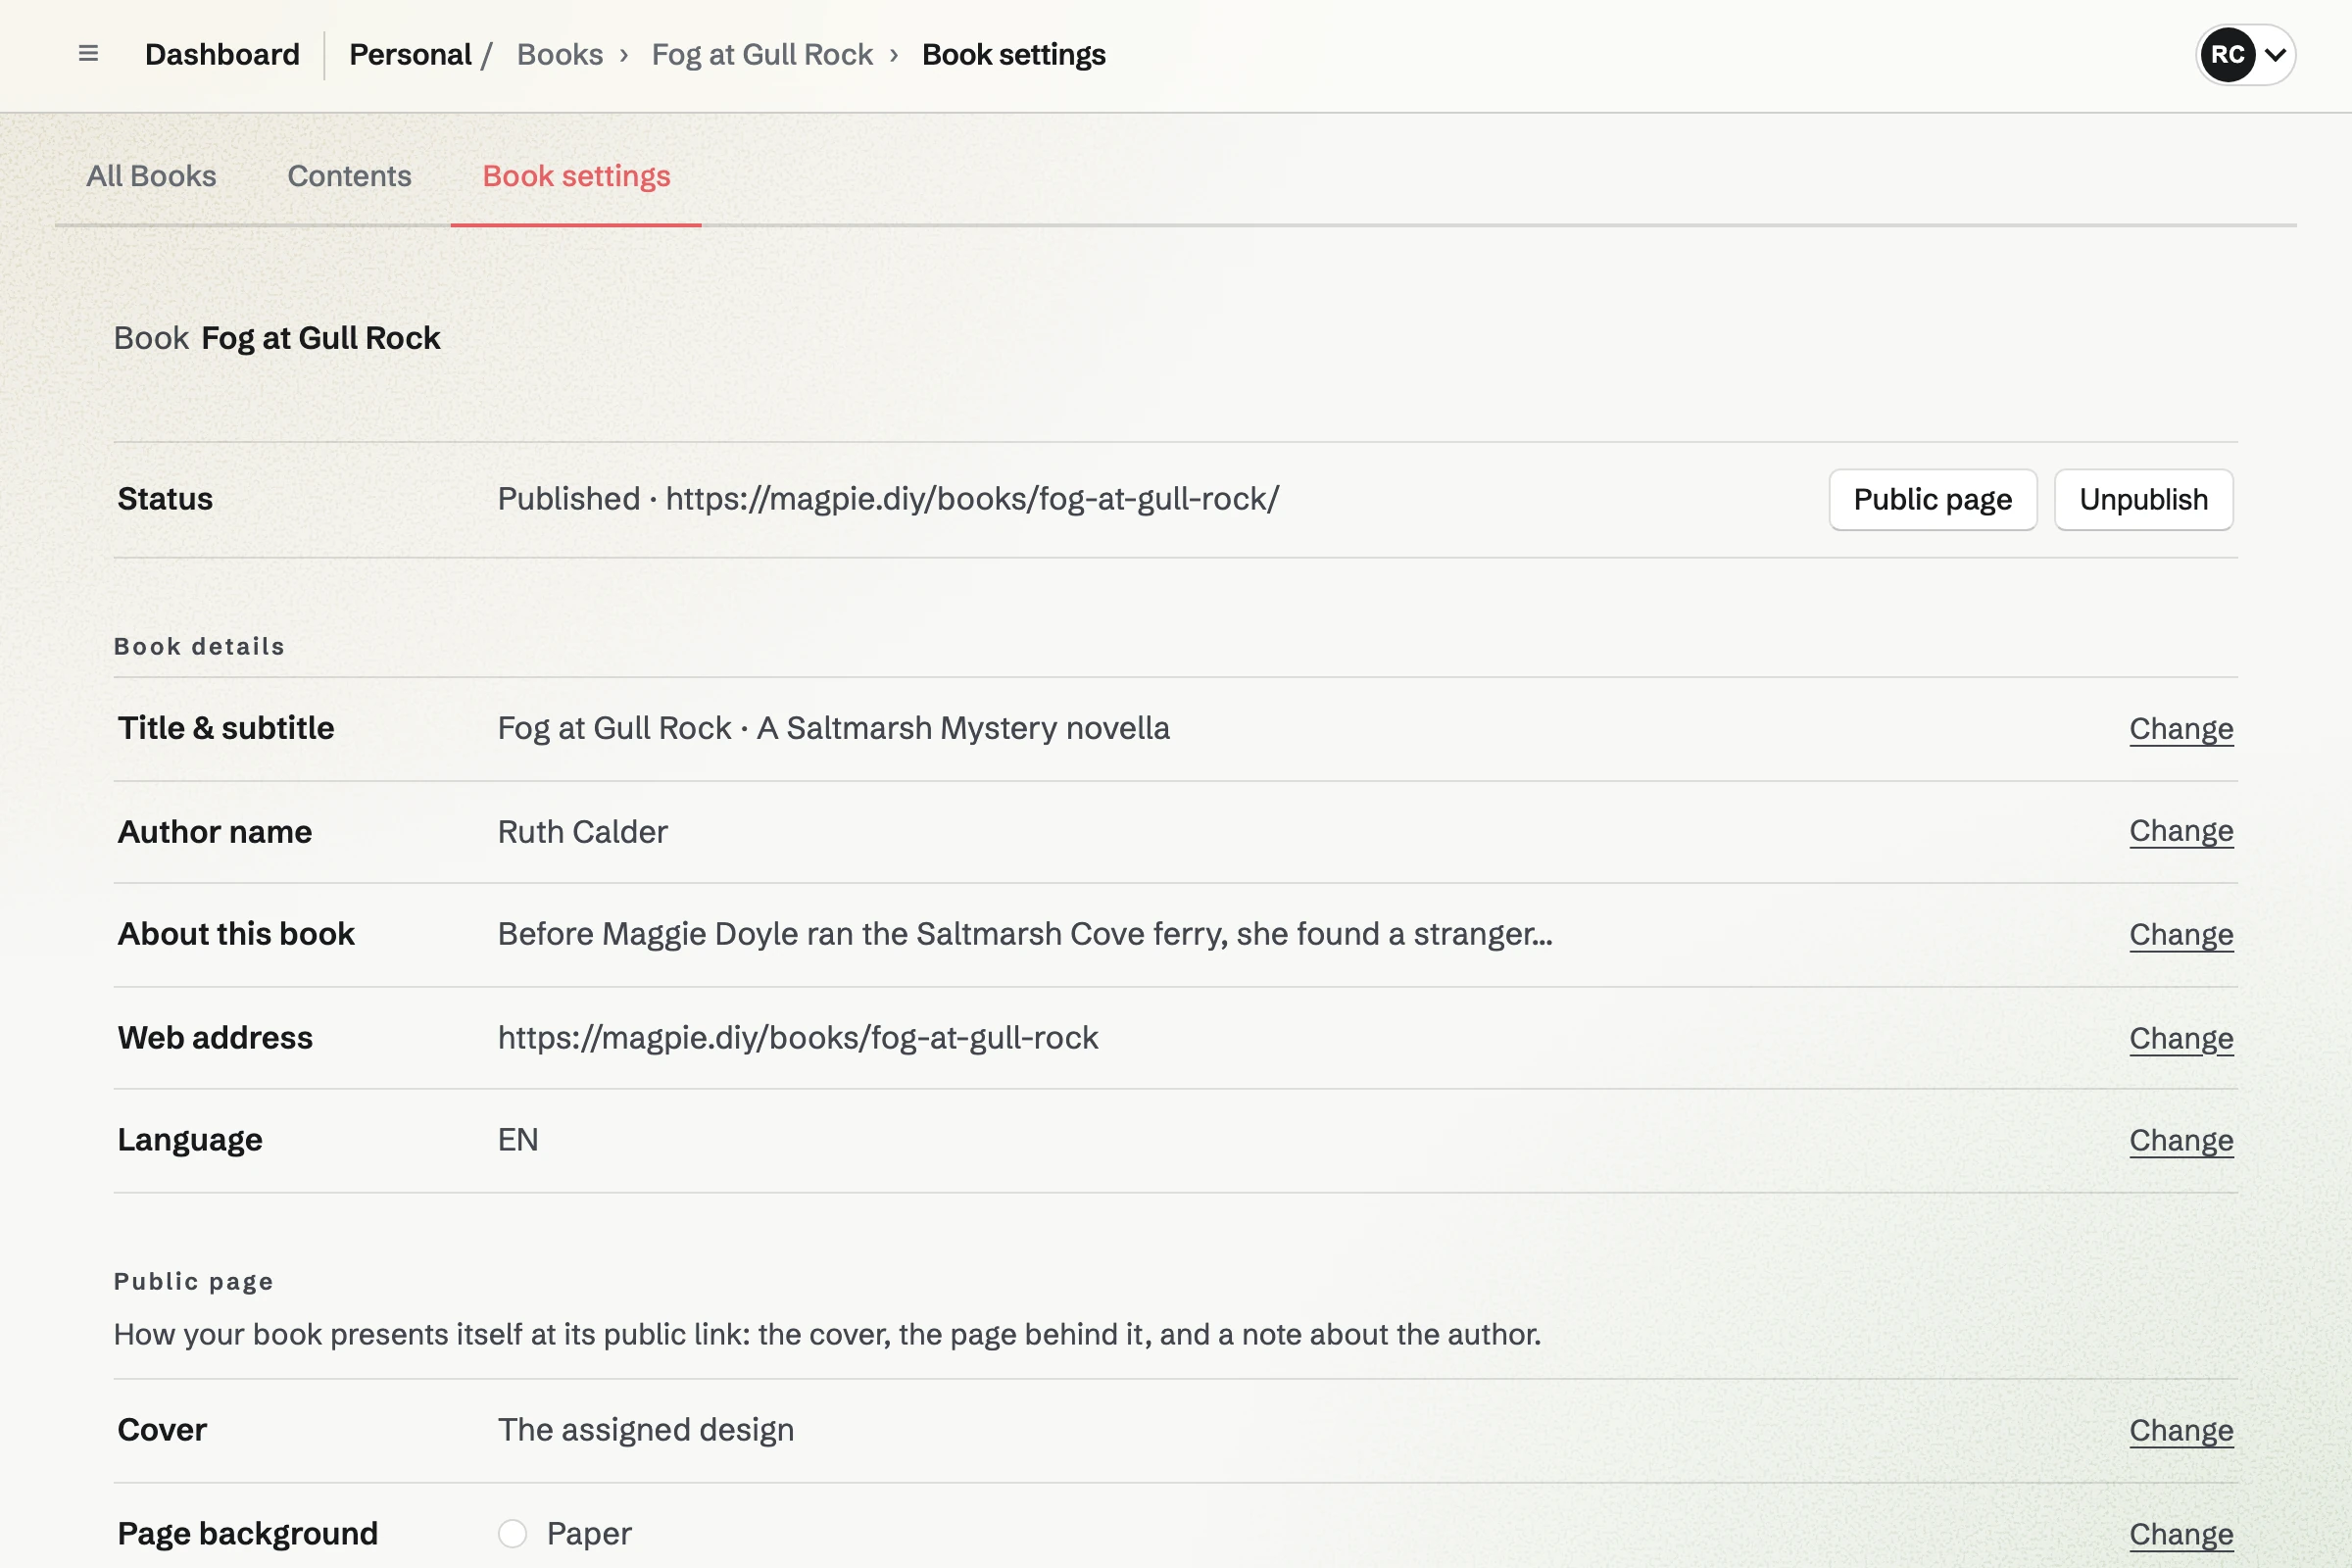
Task: Click the 'EN' language value
Action: click(x=518, y=1140)
